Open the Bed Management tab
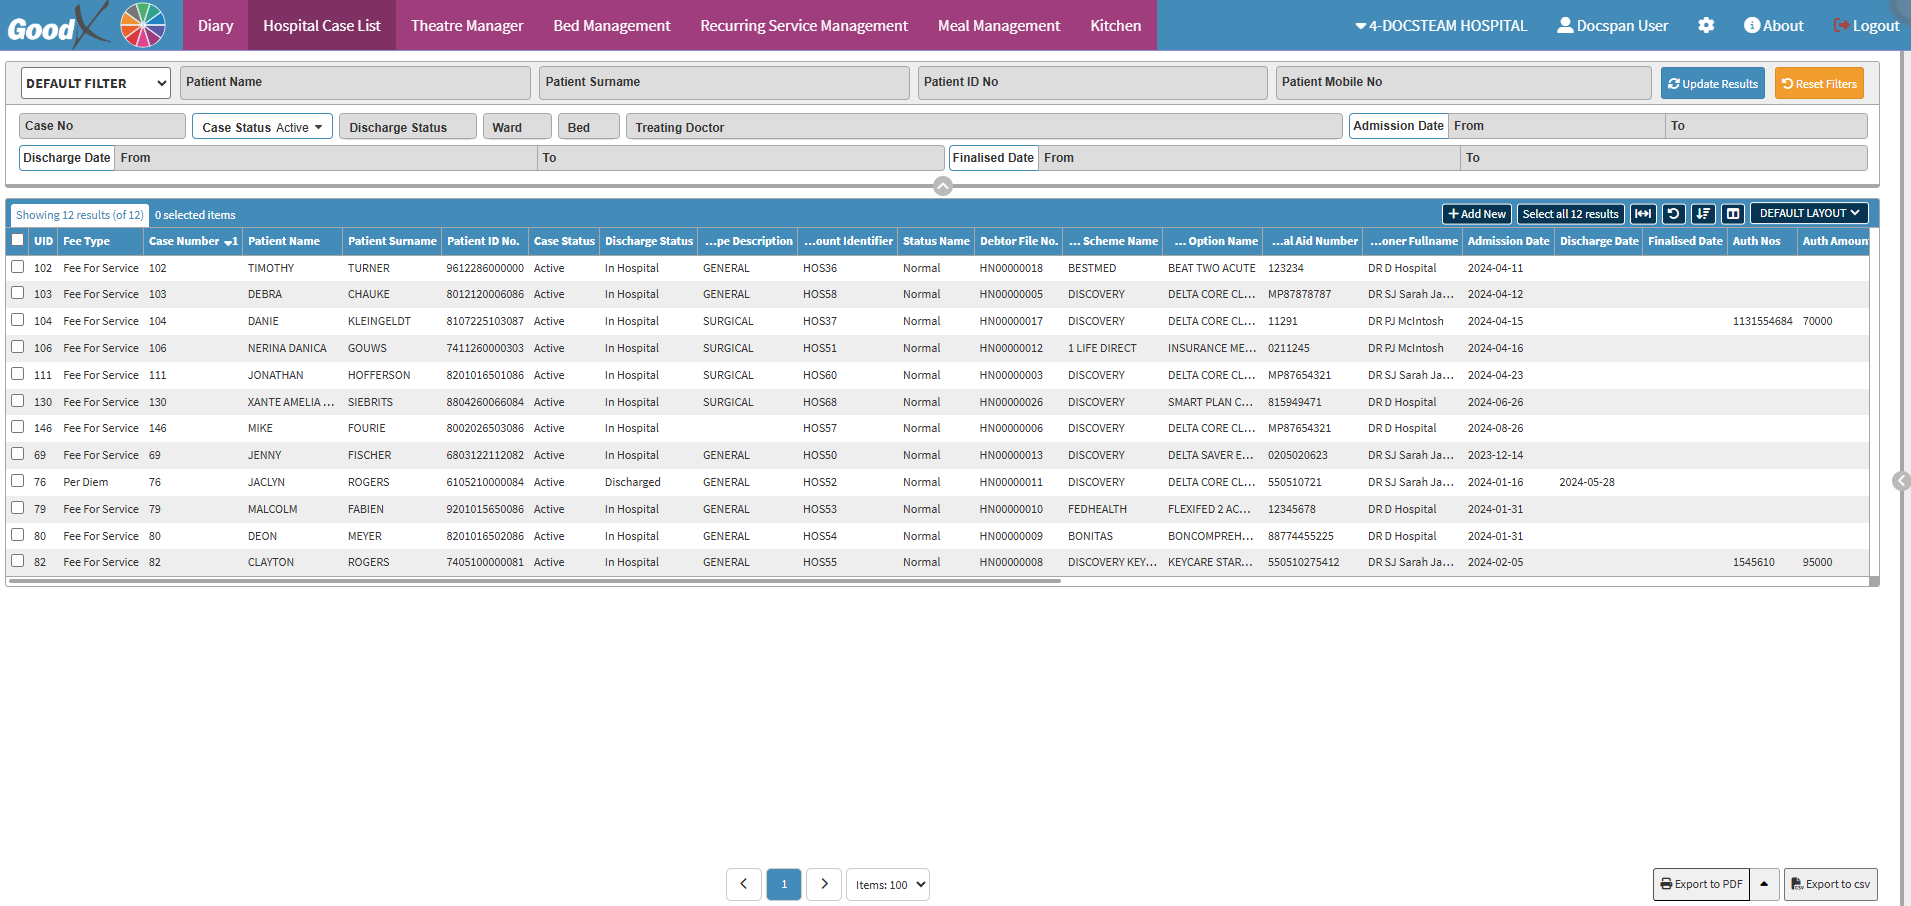 click(x=611, y=26)
